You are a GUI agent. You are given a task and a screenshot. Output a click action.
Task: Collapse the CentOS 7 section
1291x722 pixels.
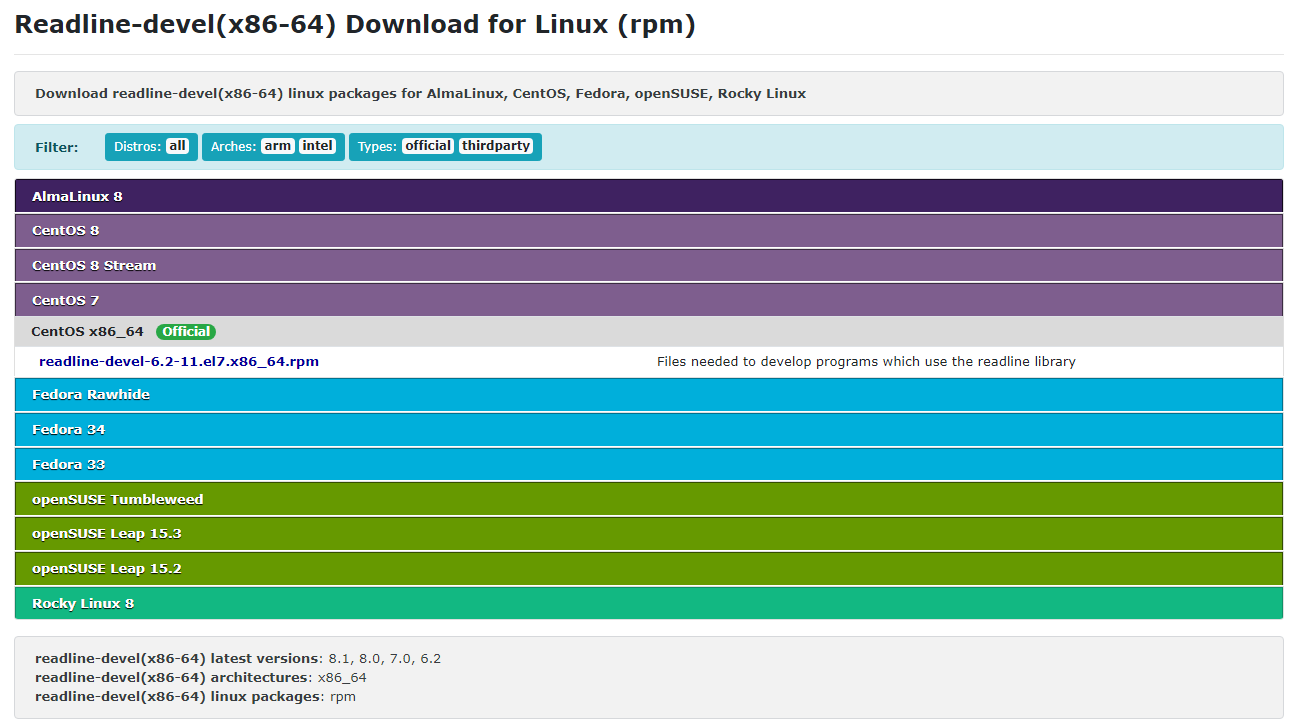click(66, 300)
